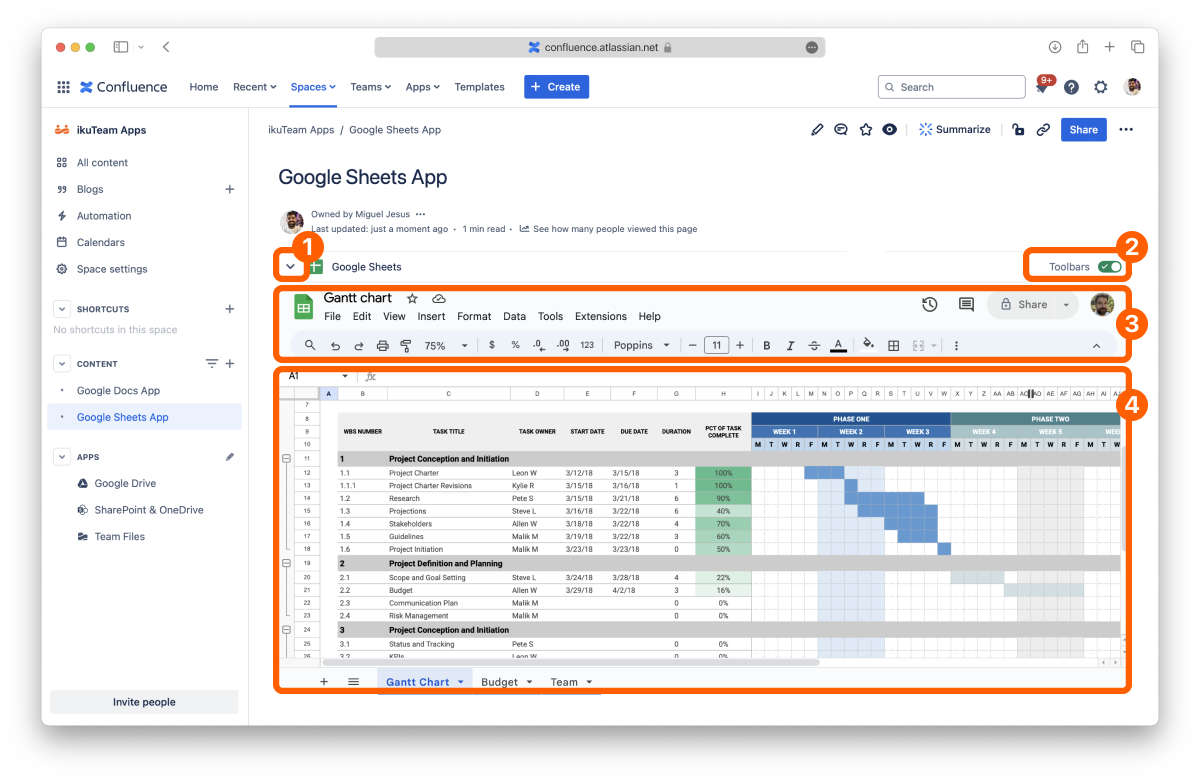Click print icon in Sheets toolbar

tap(382, 346)
